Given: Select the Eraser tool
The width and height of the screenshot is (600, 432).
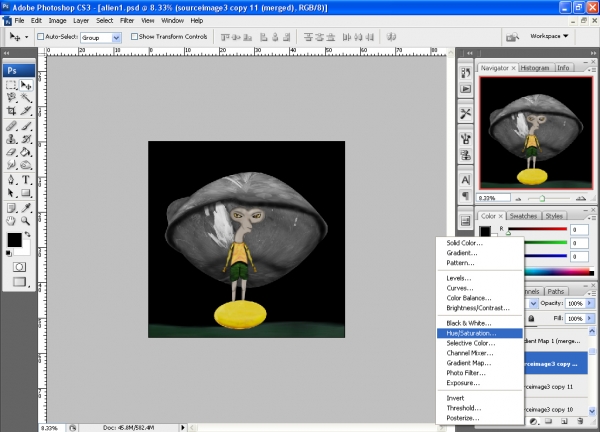Looking at the screenshot, I should coord(11,152).
